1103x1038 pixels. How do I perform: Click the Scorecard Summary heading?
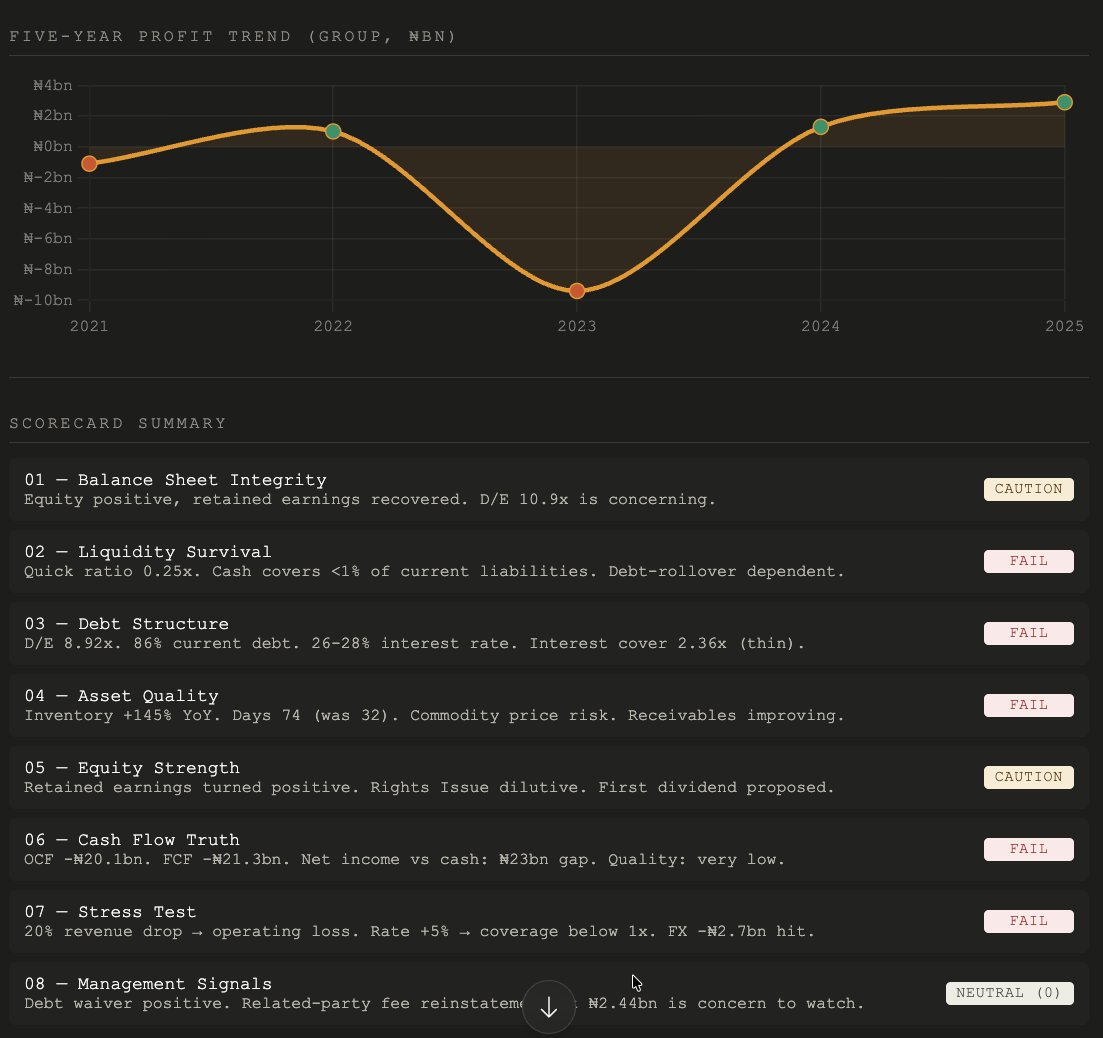117,423
